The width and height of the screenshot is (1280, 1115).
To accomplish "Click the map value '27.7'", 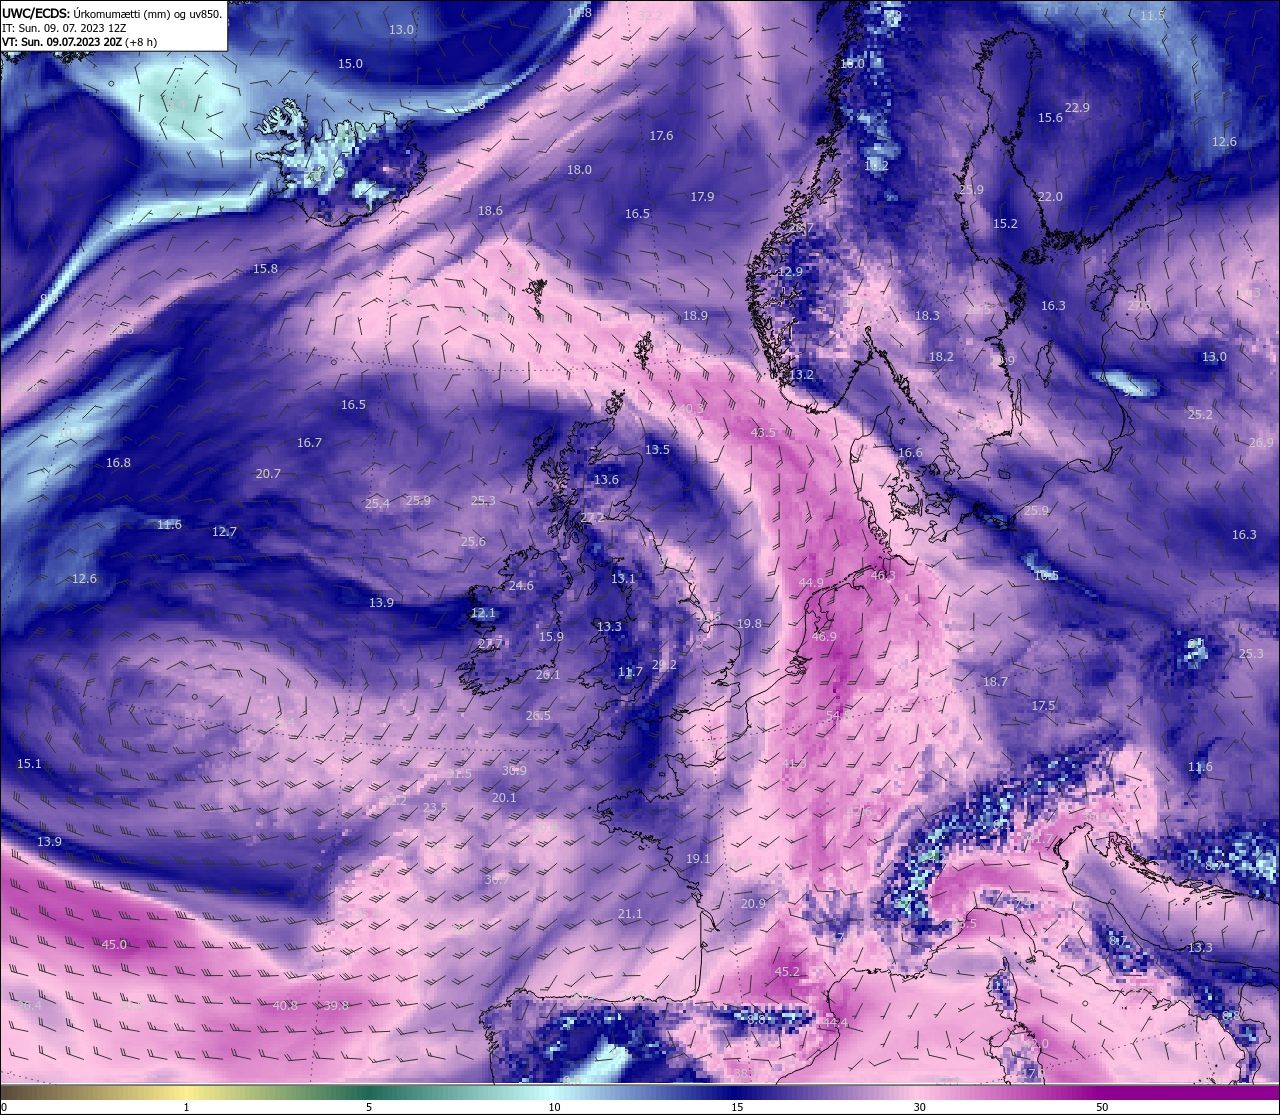I will [x=490, y=644].
